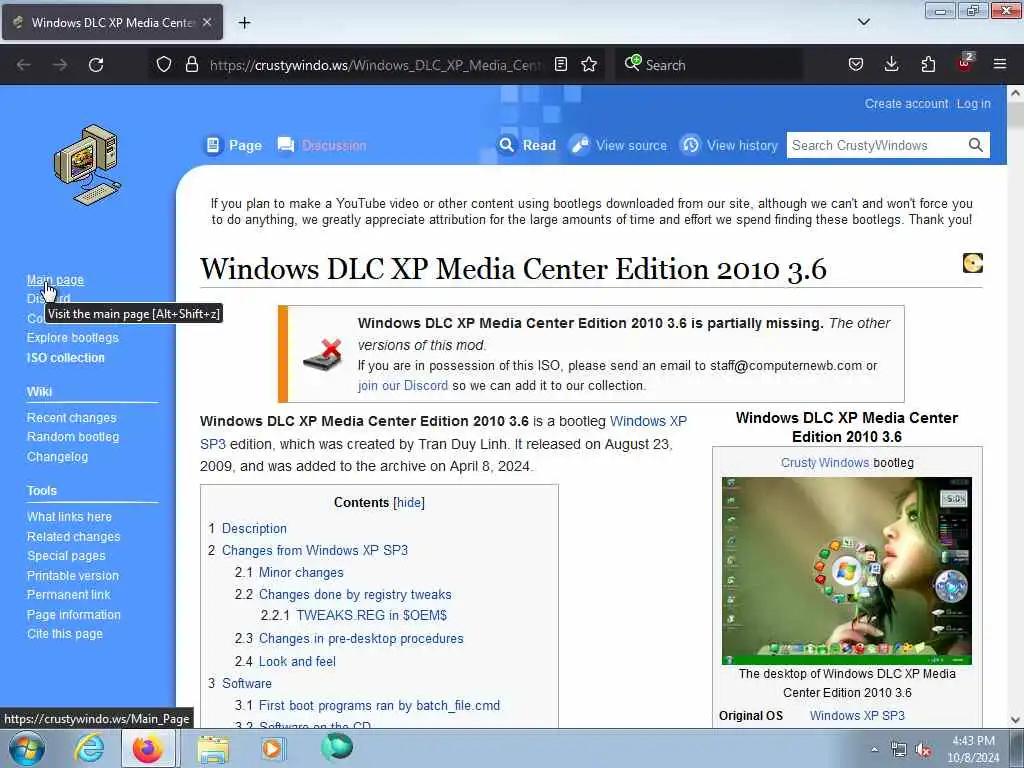Screen dimensions: 1024x768
Task: Click the disc icon beside the page title
Action: tap(972, 263)
